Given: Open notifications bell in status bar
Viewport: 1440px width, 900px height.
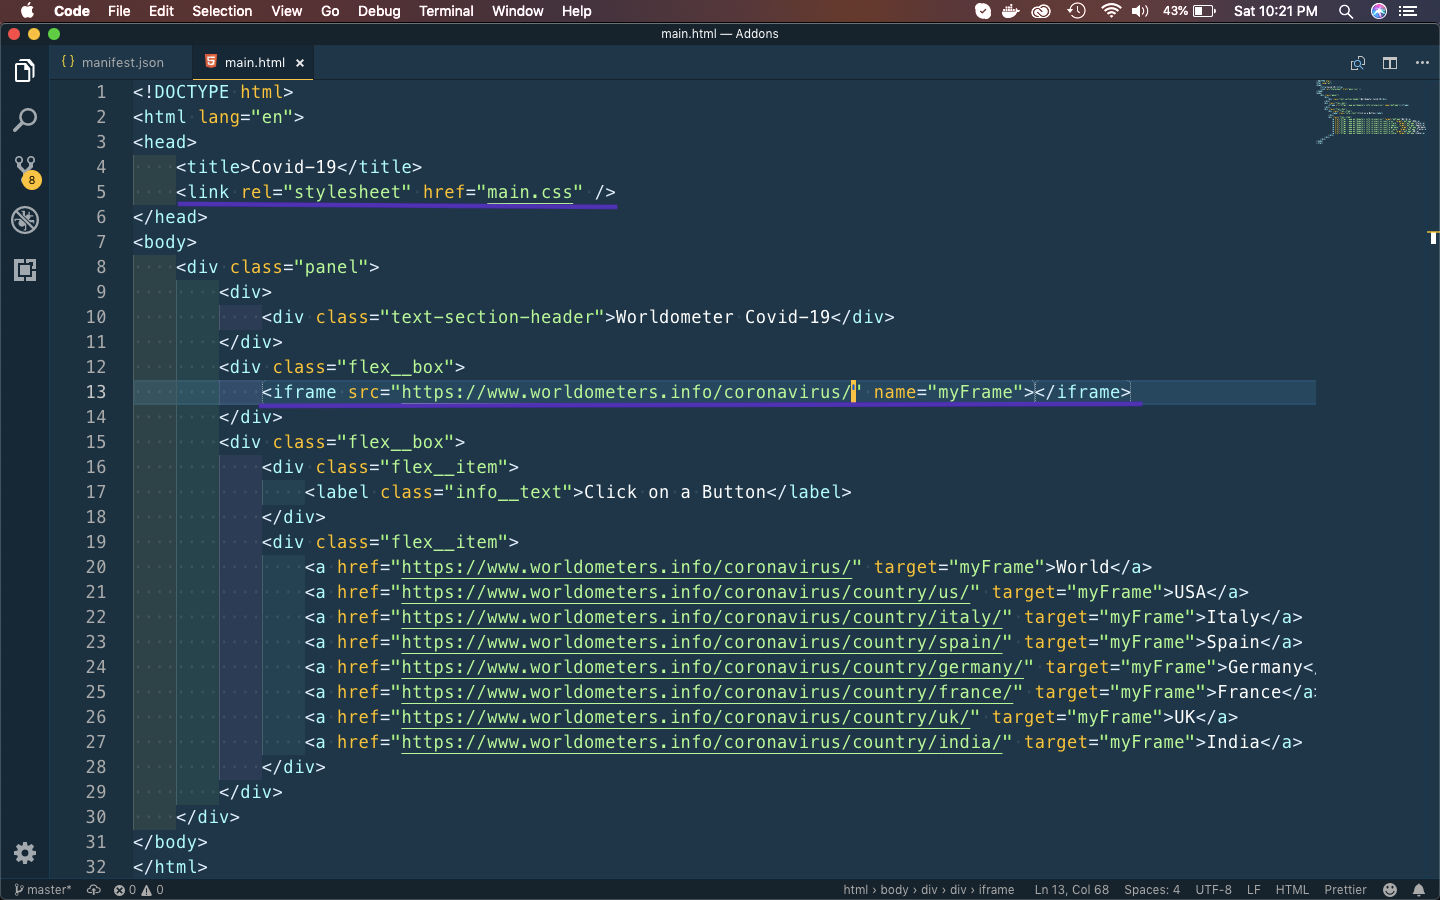Looking at the screenshot, I should pos(1419,890).
